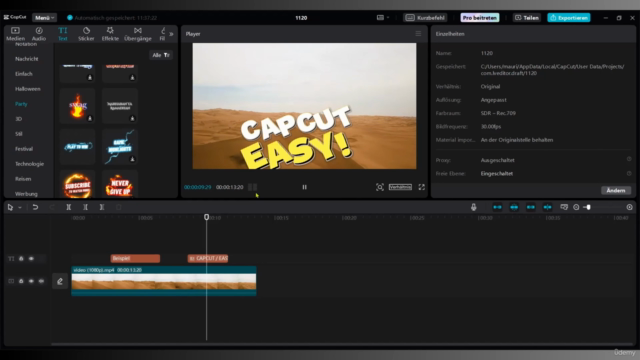Mute the video track audio
The width and height of the screenshot is (640, 360).
(41, 281)
